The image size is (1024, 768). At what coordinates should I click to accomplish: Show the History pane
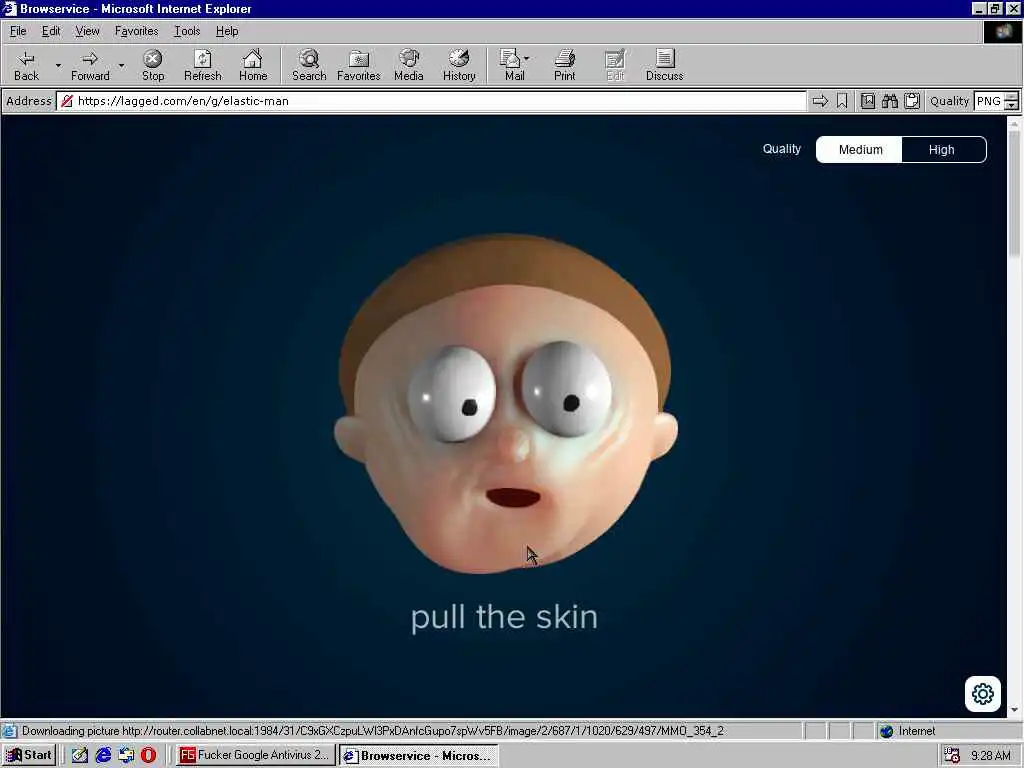coord(459,65)
